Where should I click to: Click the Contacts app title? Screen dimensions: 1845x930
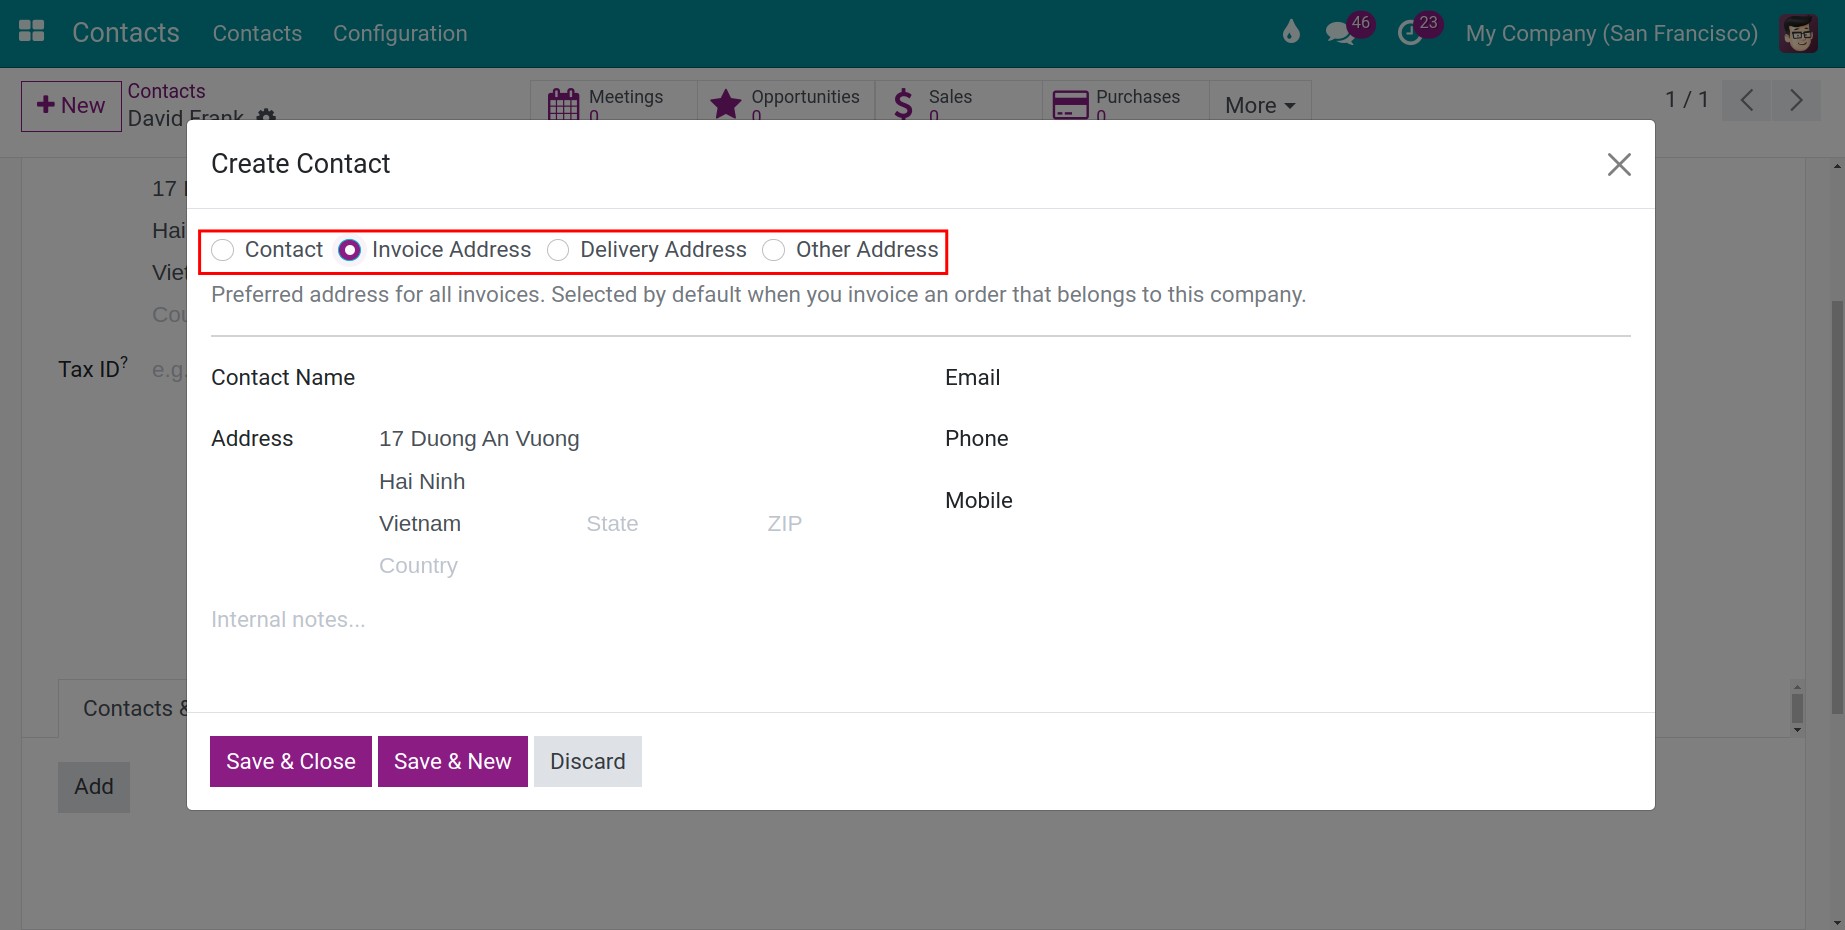(126, 33)
